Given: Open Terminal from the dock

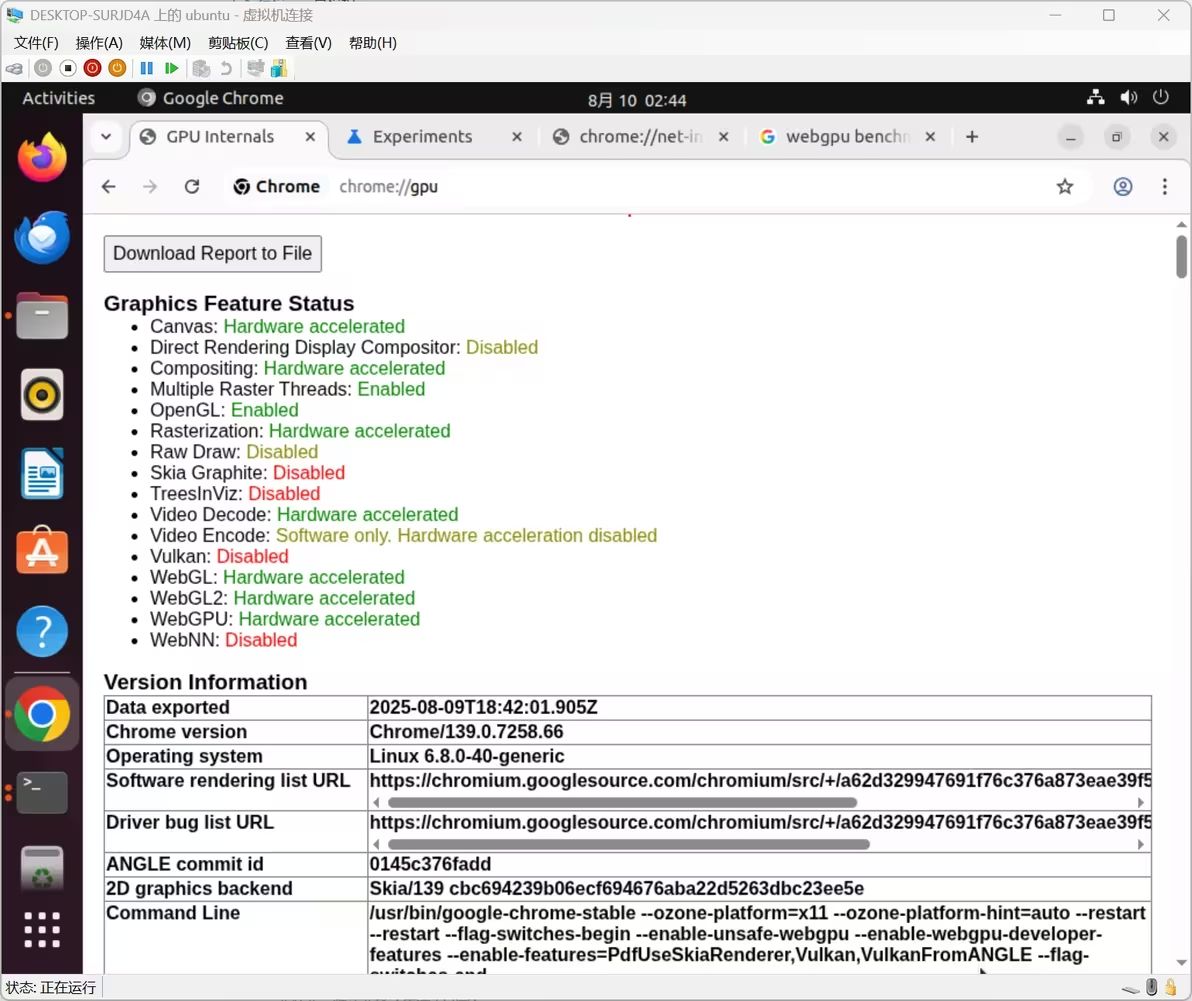Looking at the screenshot, I should click(x=42, y=792).
